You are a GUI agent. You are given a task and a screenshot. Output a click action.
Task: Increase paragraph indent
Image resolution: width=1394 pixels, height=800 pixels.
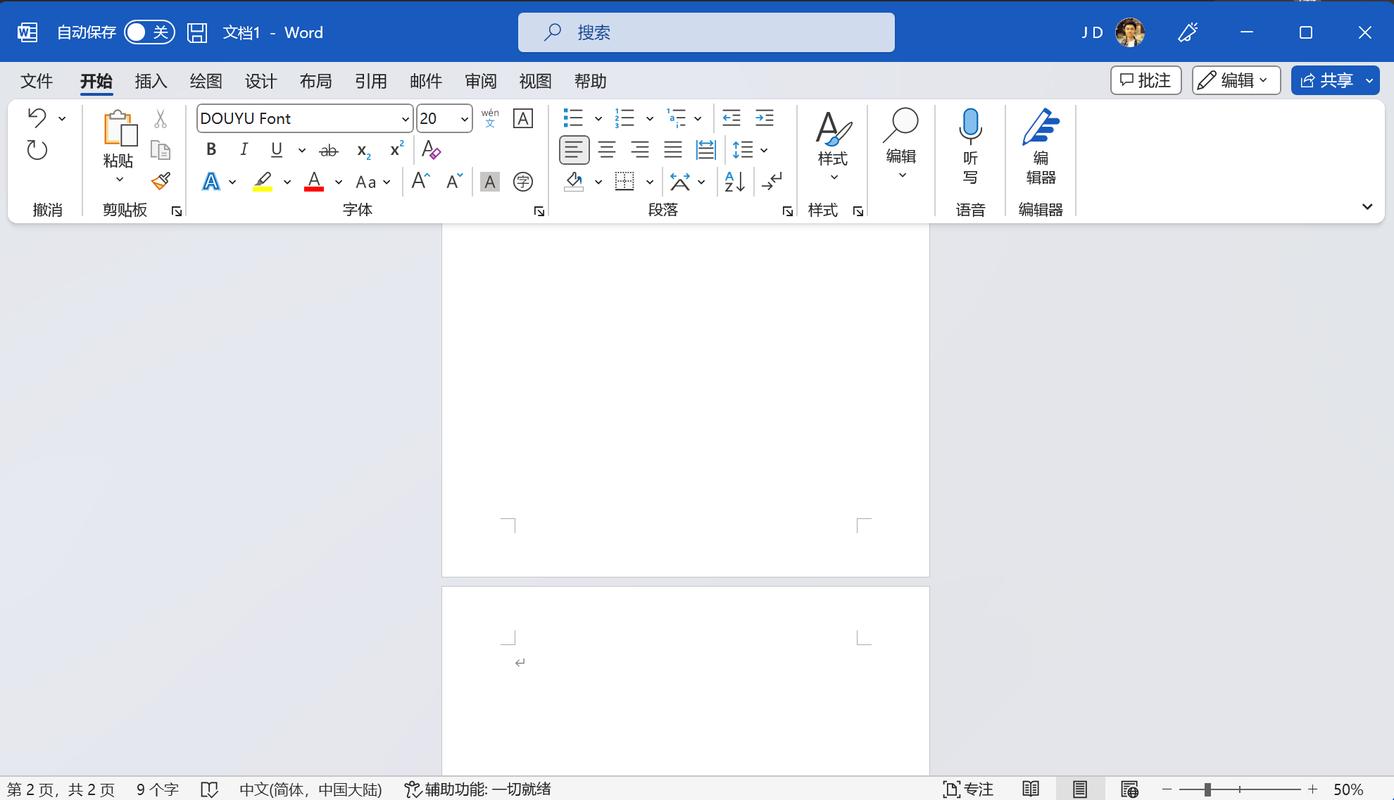click(x=764, y=118)
